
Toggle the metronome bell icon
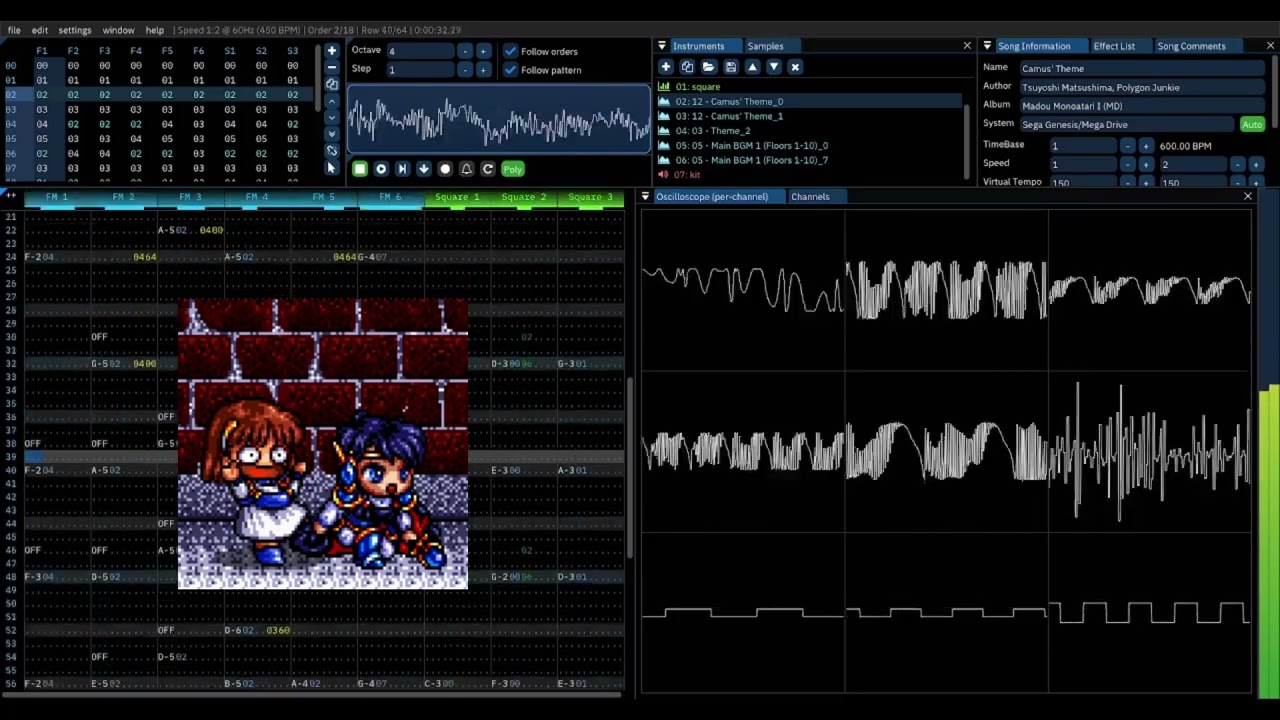pyautogui.click(x=466, y=169)
